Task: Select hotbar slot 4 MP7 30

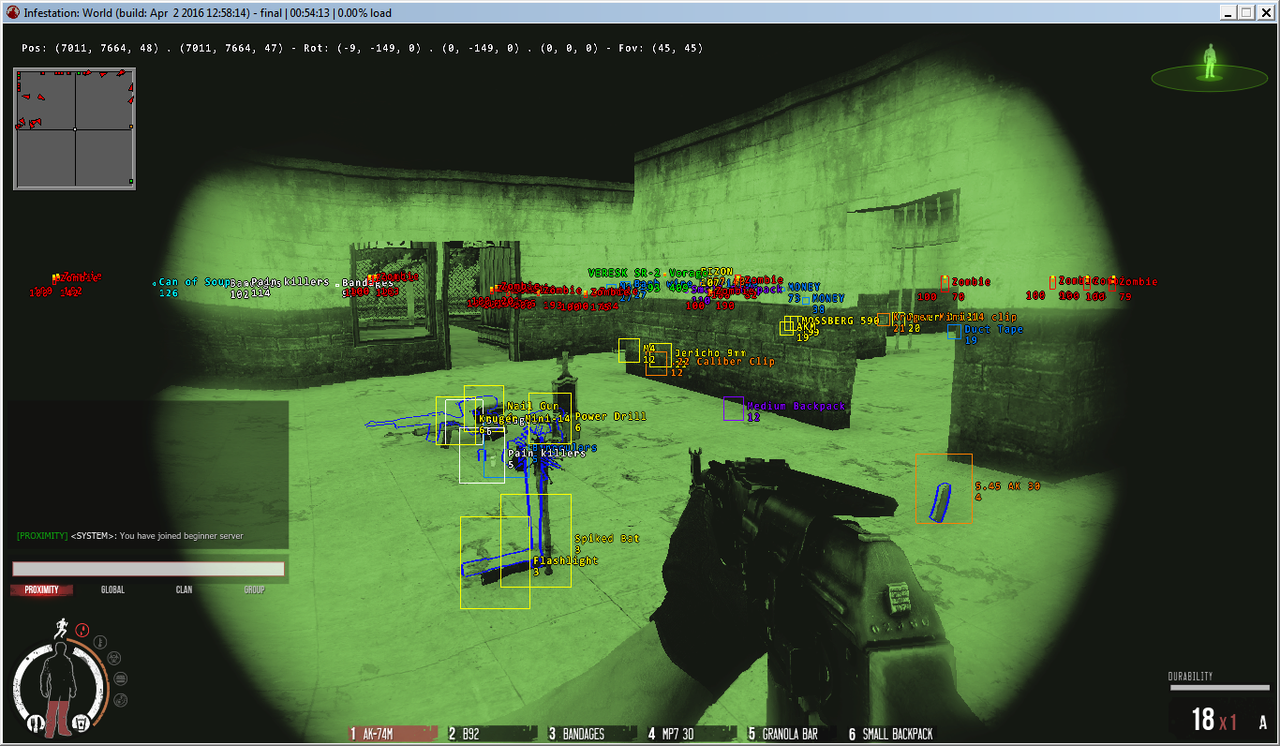Action: pyautogui.click(x=691, y=734)
